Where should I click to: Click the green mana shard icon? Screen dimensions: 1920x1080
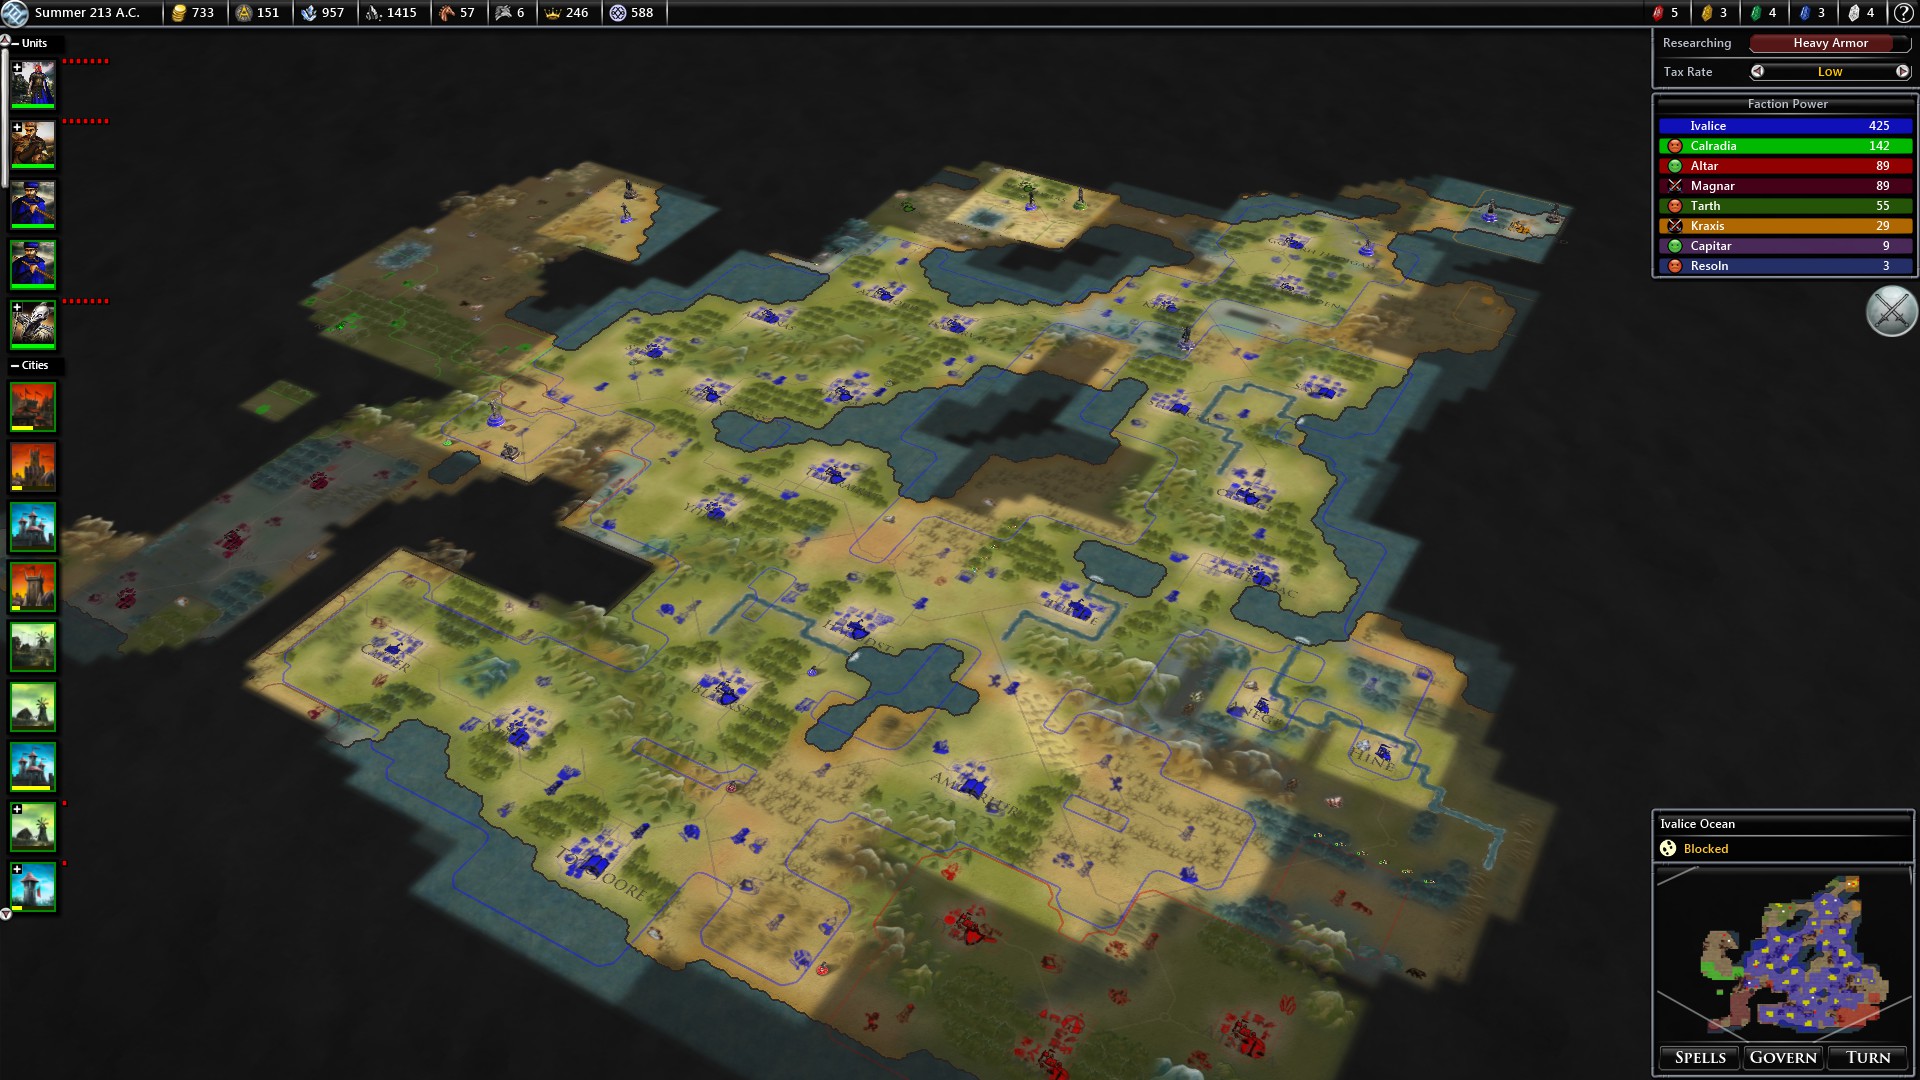(x=1756, y=13)
